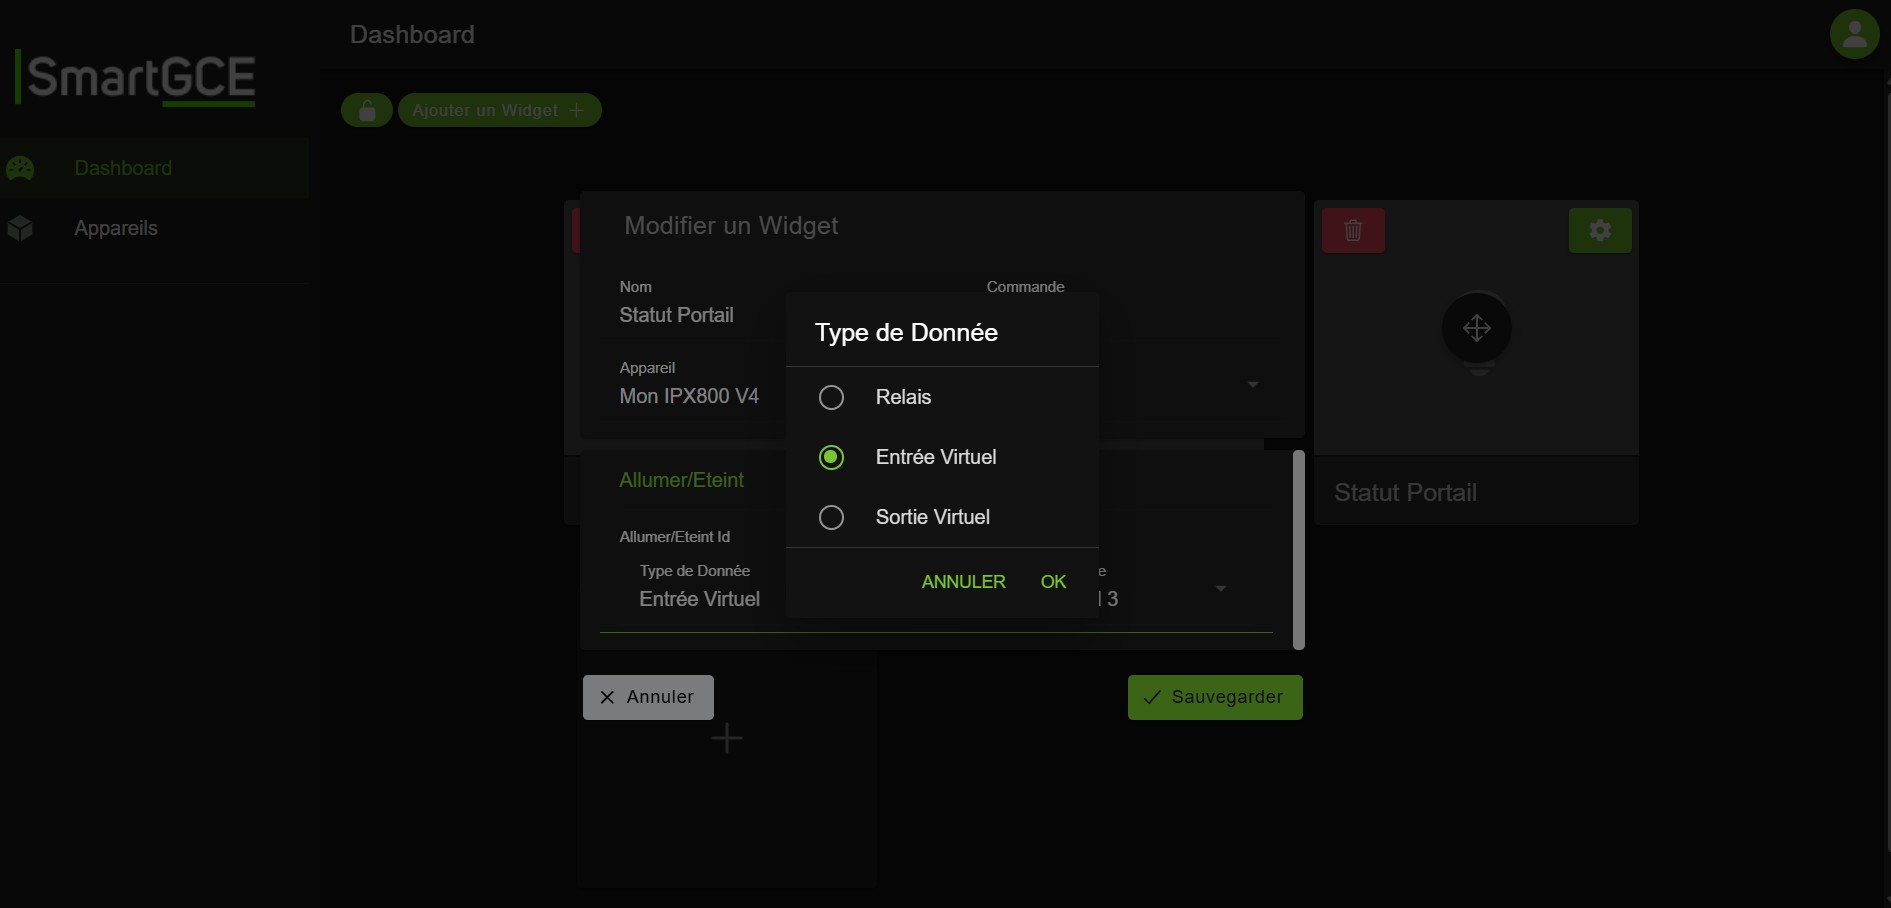The height and width of the screenshot is (908, 1891).
Task: Click the move arrows icon on widget
Action: click(1476, 328)
